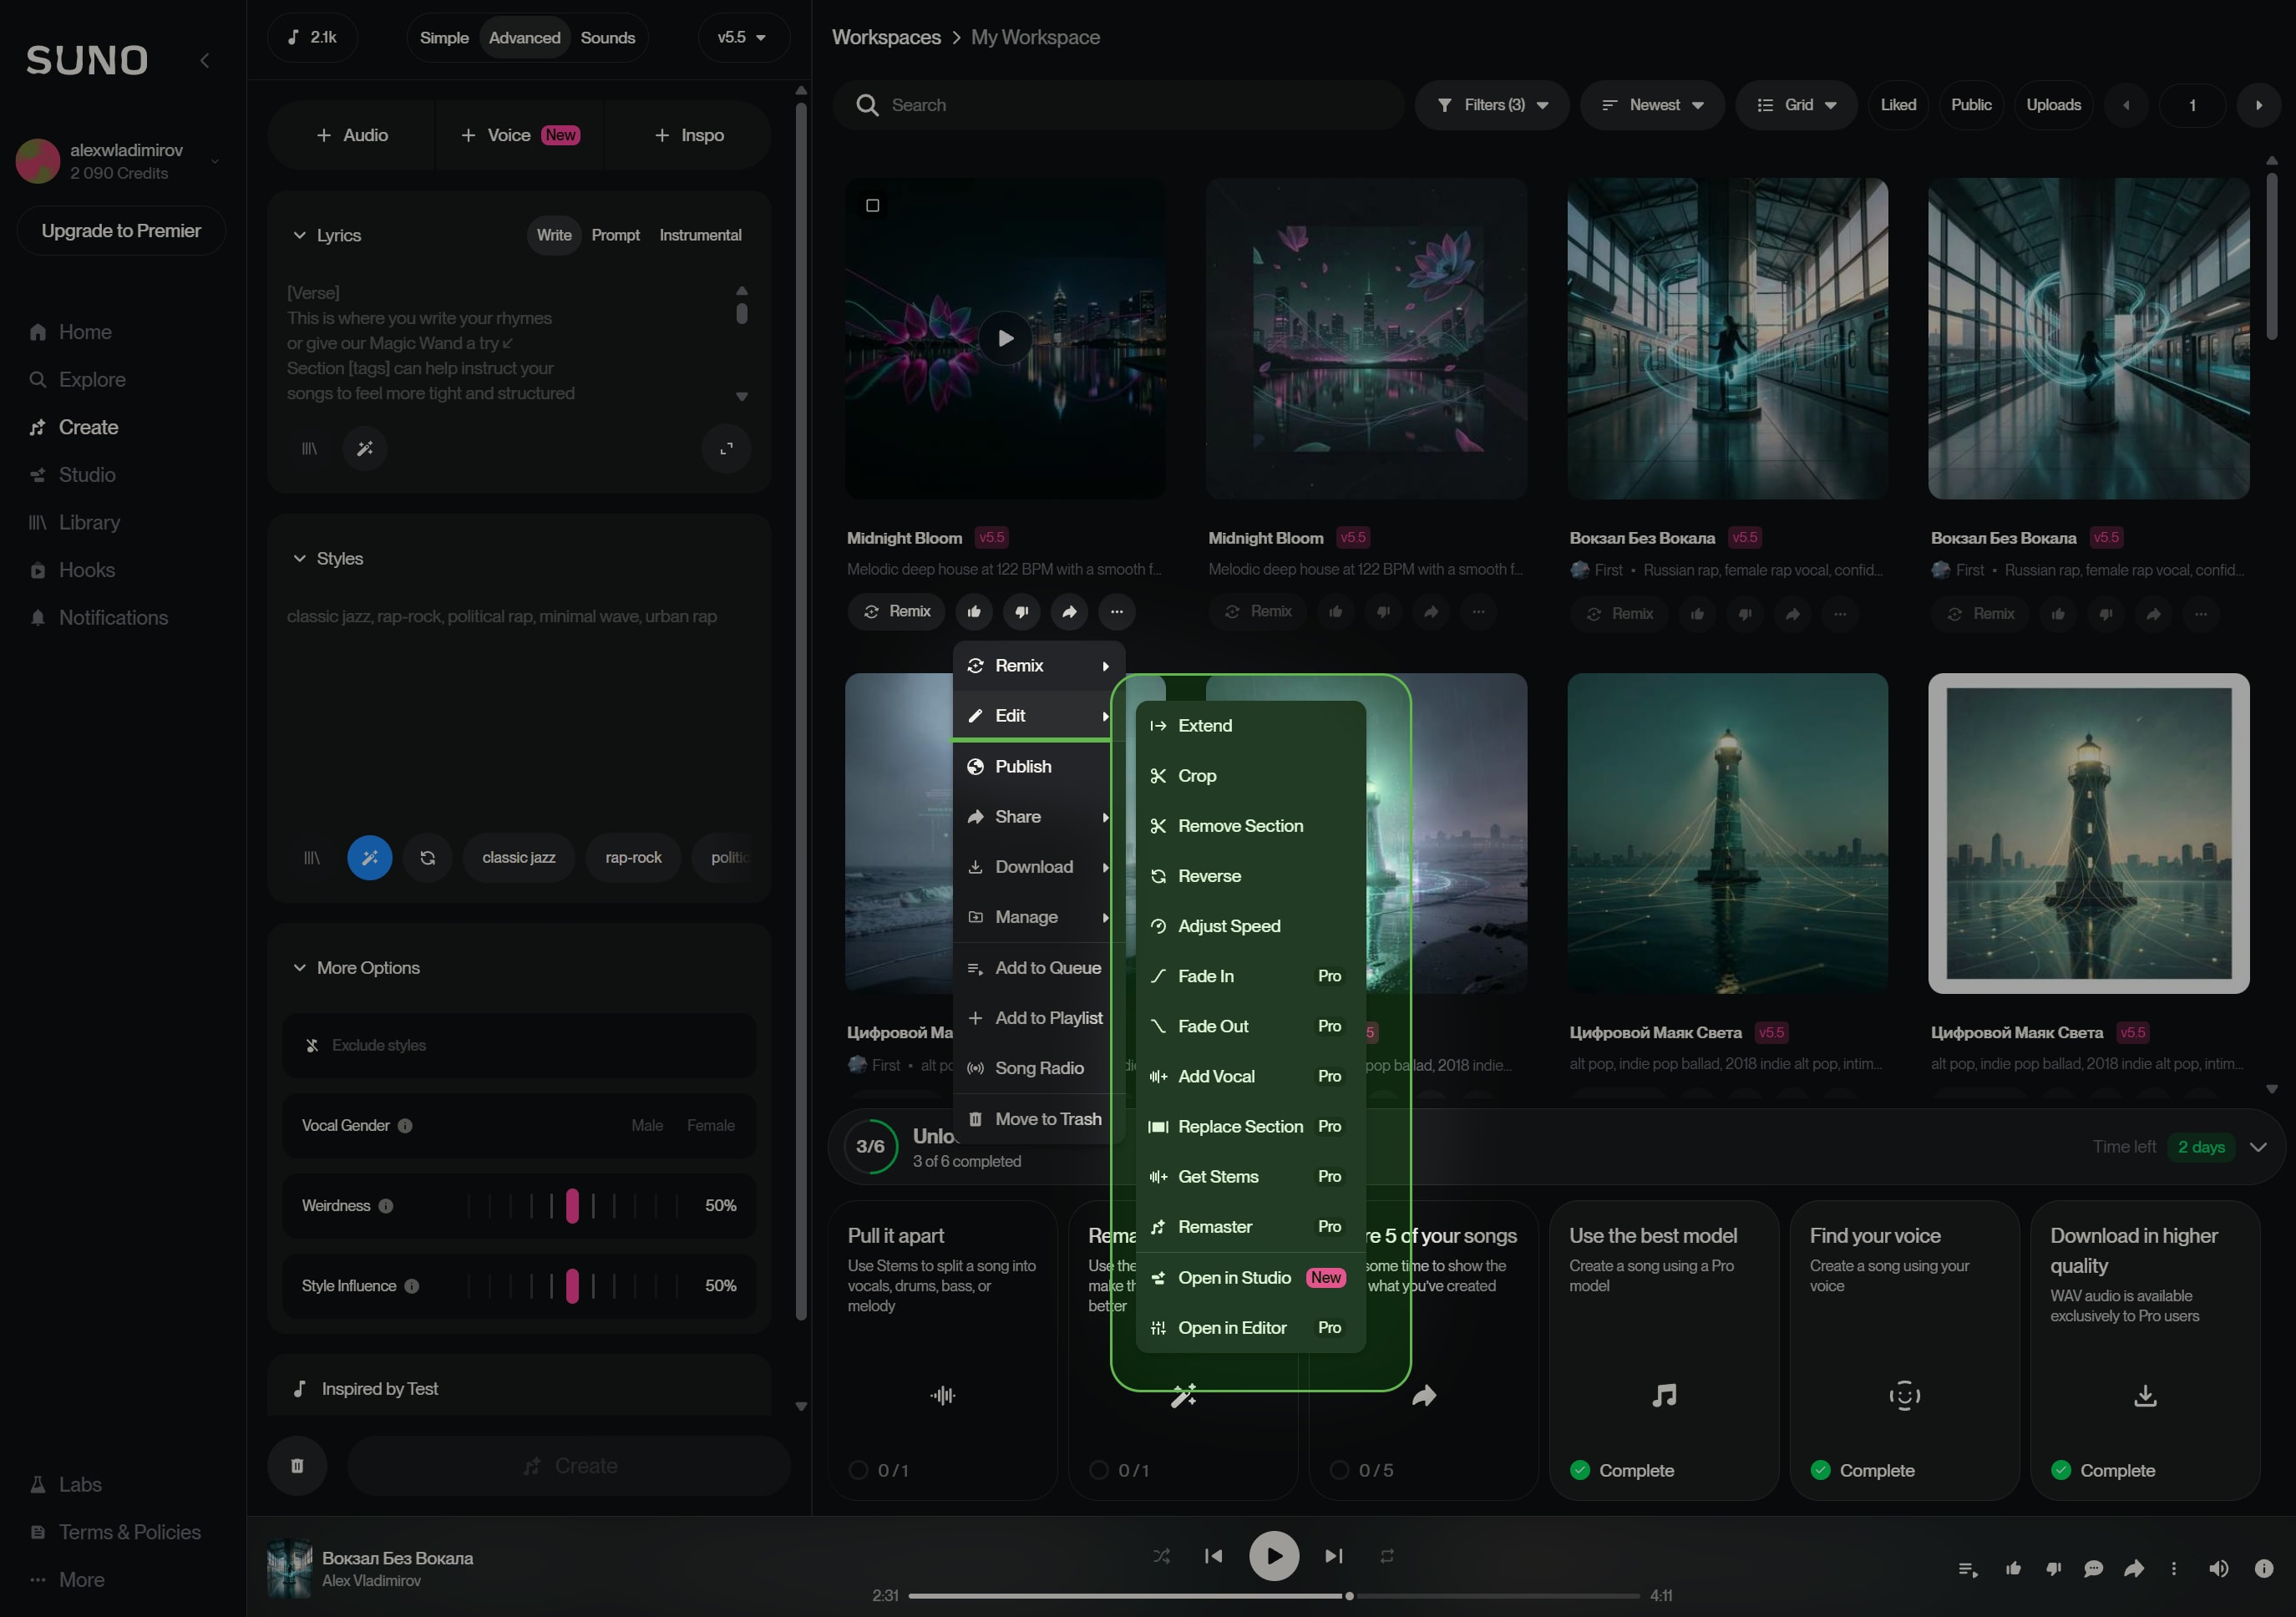Click the Vocal Gender info icon
This screenshot has width=2296, height=1617.
coord(405,1126)
